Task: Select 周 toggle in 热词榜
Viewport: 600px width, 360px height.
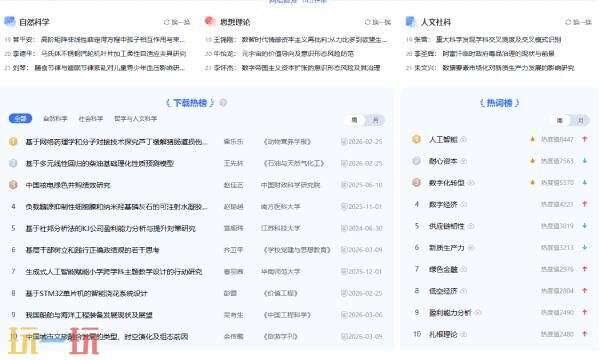Action: click(560, 121)
